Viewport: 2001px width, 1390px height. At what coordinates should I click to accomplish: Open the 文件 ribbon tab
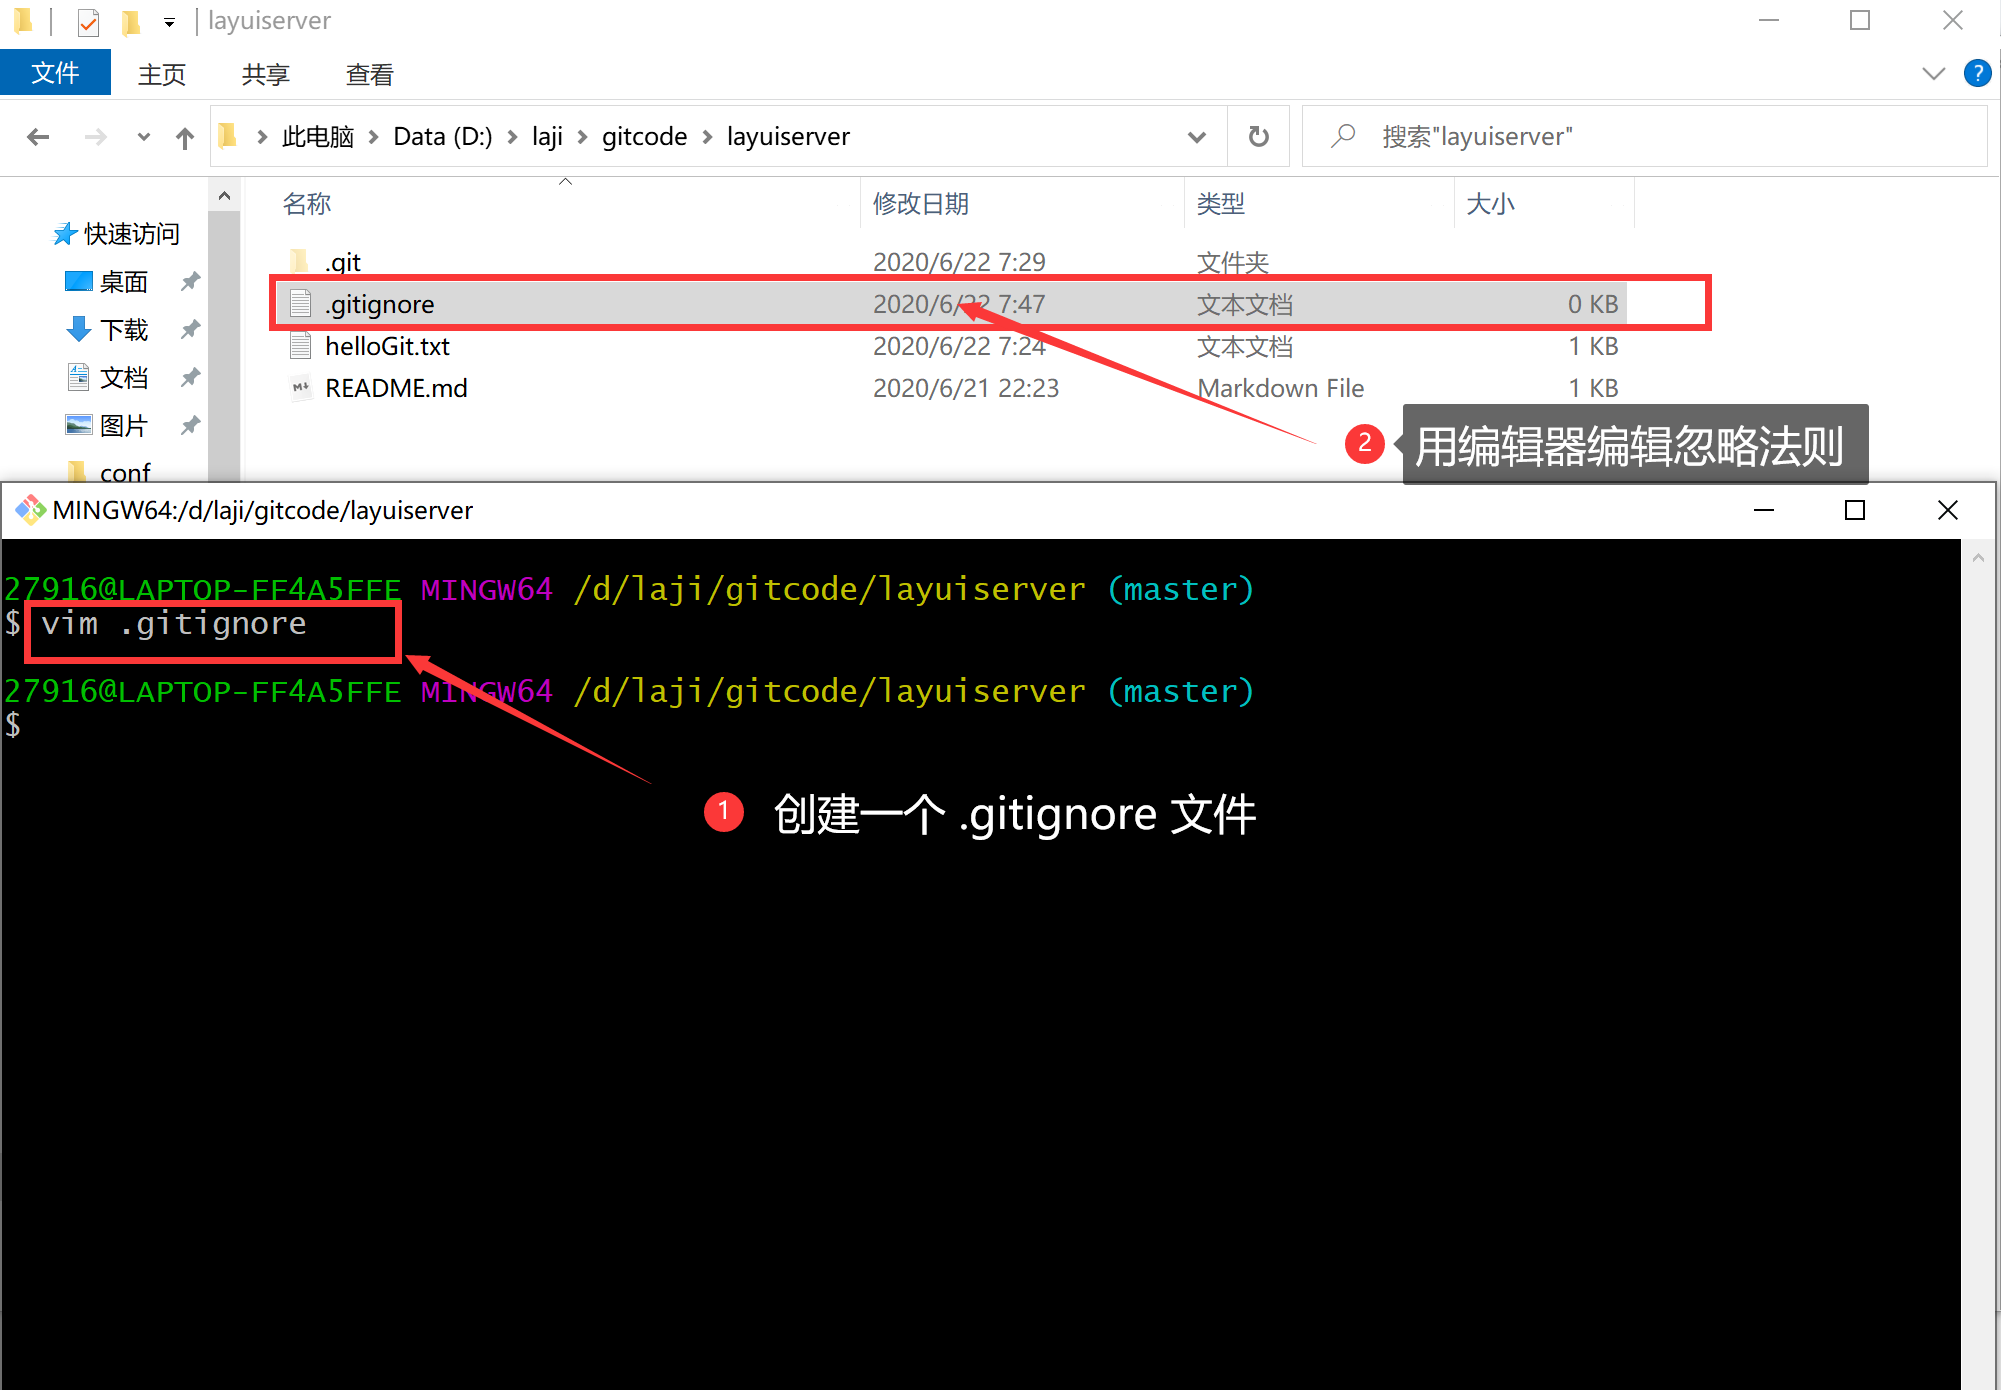click(x=55, y=73)
